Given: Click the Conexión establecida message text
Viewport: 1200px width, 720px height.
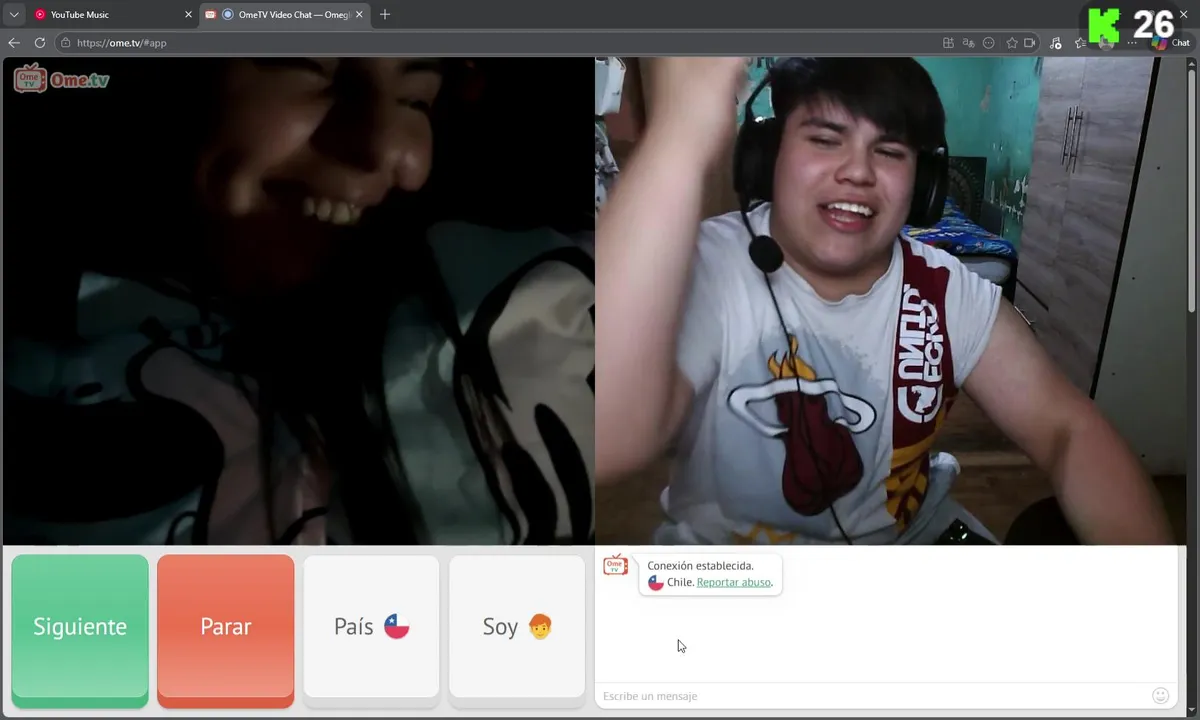Looking at the screenshot, I should [x=701, y=566].
